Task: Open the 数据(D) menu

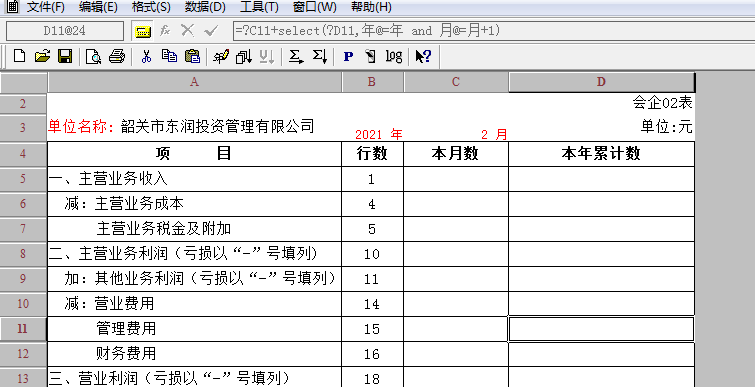Action: click(205, 7)
